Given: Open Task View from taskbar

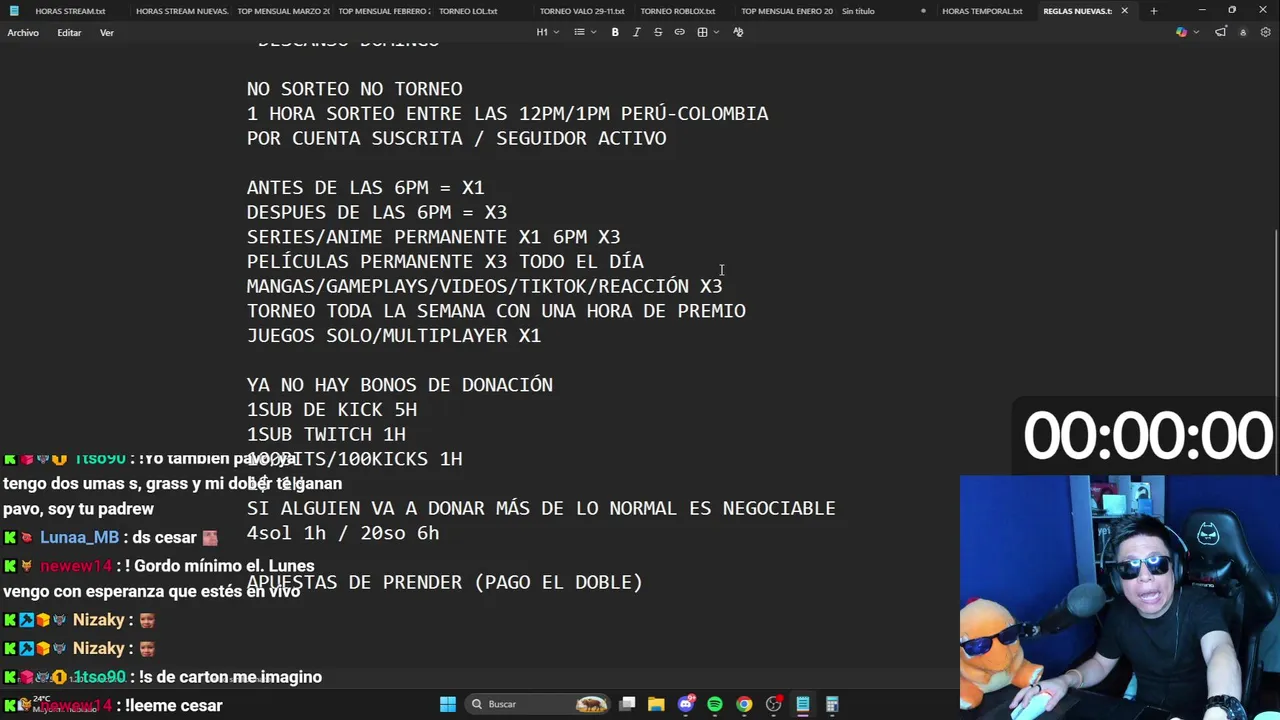Looking at the screenshot, I should 627,704.
